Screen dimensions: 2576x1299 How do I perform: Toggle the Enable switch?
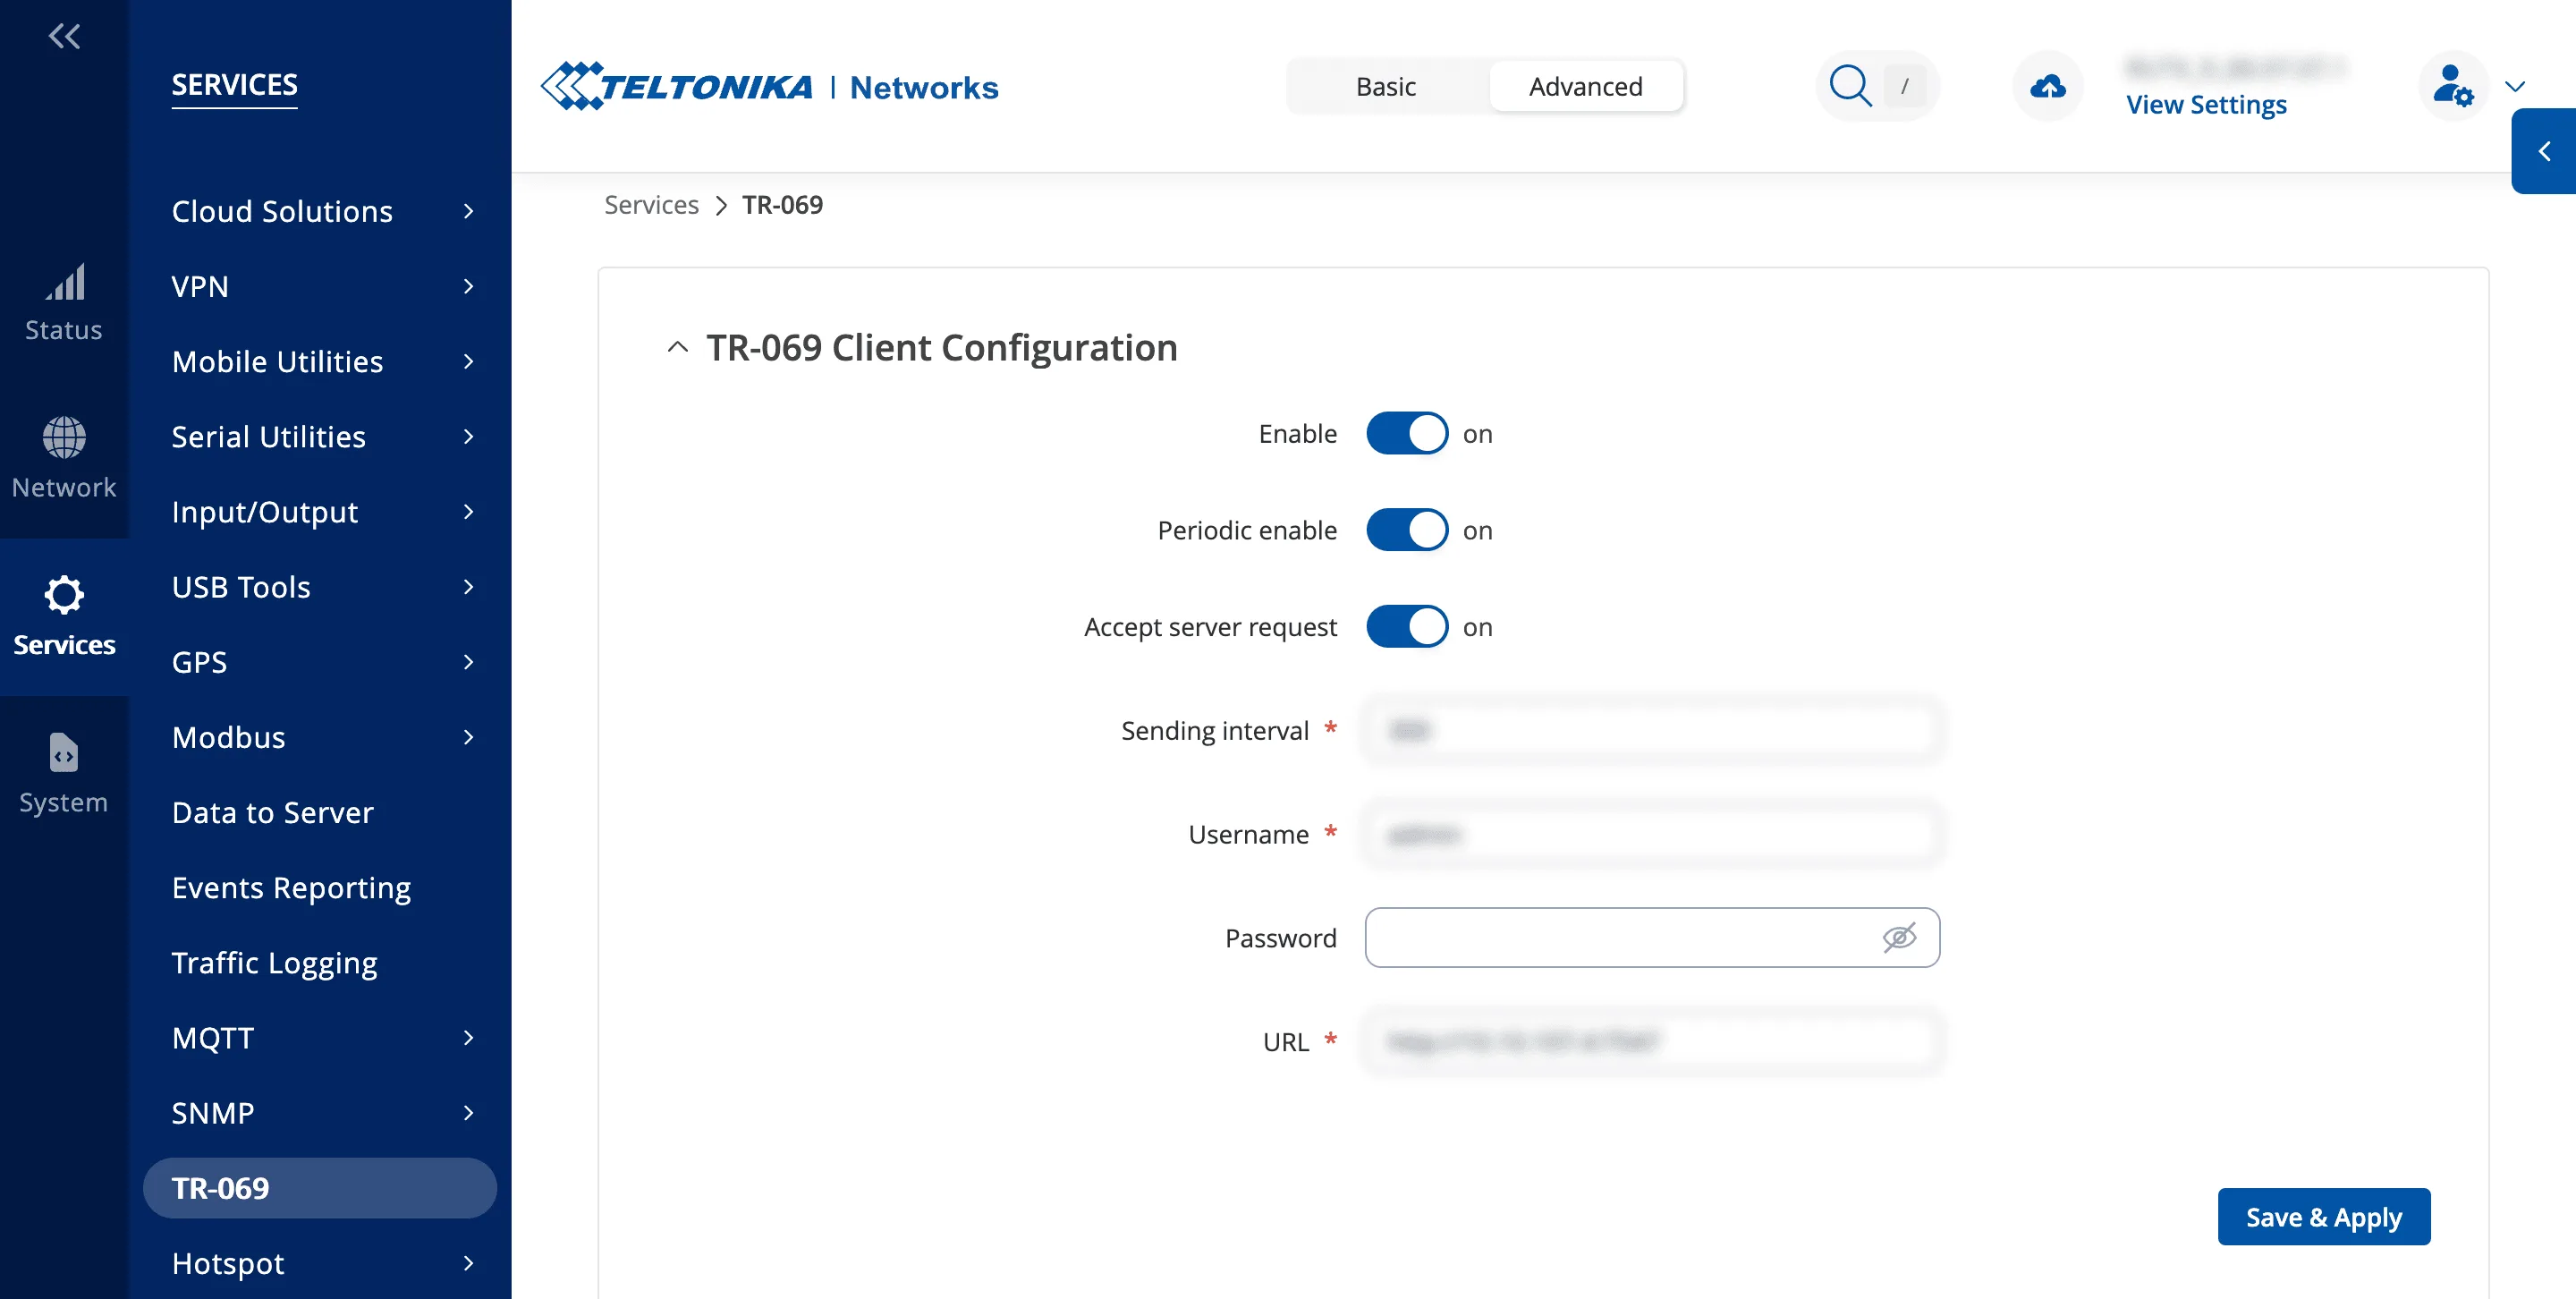tap(1406, 434)
